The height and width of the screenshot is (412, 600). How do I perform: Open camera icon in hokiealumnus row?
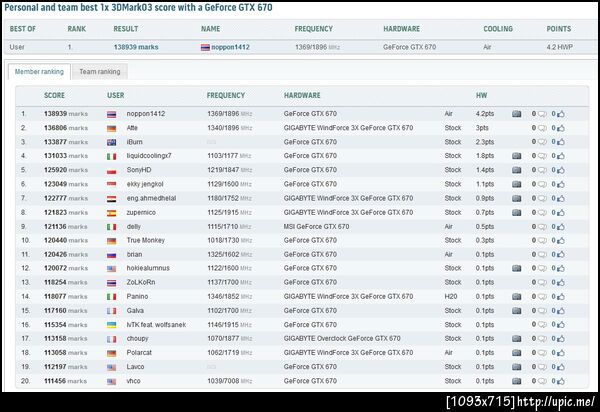[x=516, y=268]
